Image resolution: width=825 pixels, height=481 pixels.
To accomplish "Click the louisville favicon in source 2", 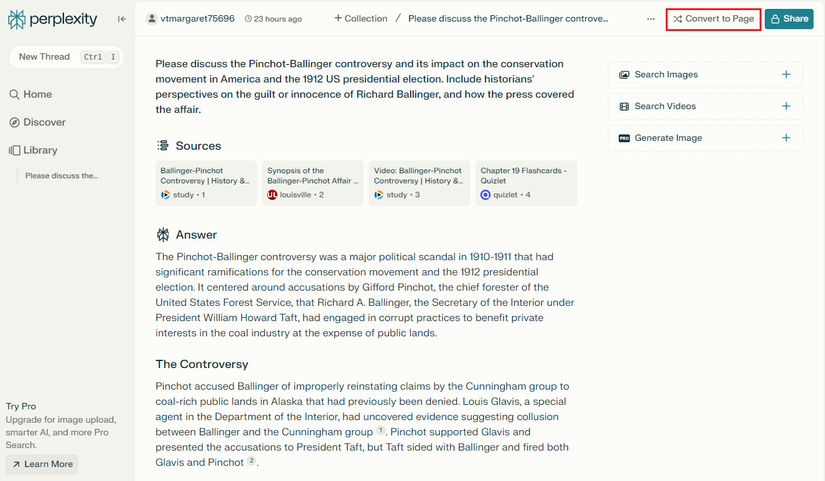I will (272, 195).
